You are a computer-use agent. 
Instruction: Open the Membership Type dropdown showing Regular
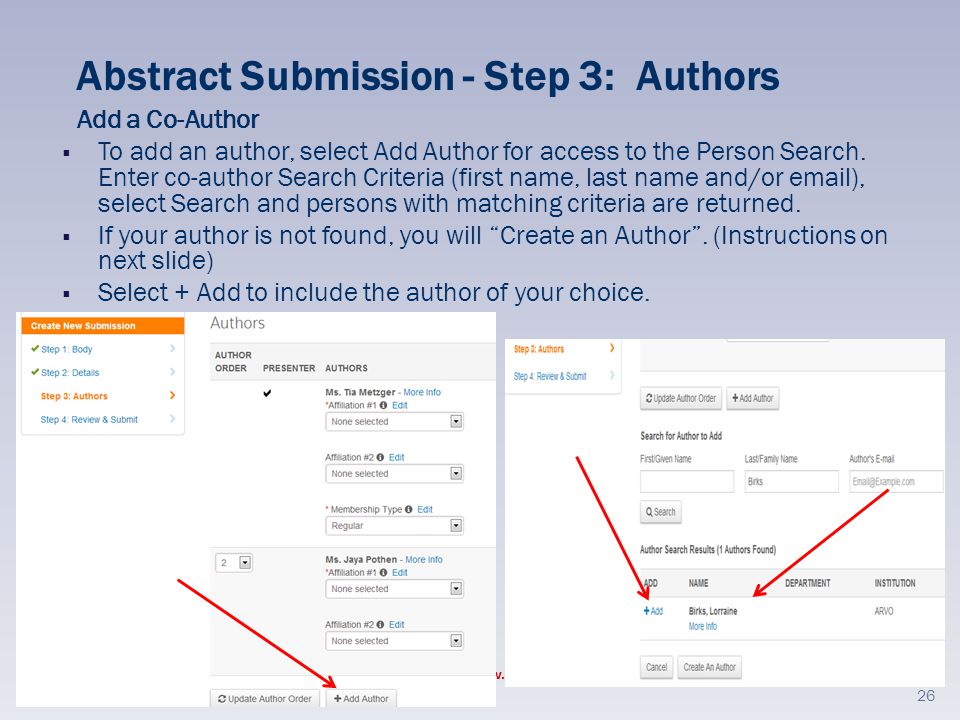(394, 526)
